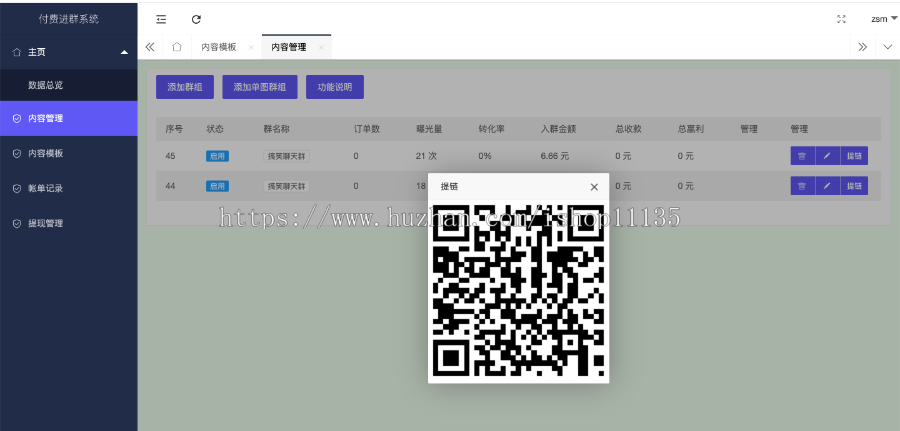900x431 pixels.
Task: Collapse the 主页 menu group
Action: click(68, 52)
